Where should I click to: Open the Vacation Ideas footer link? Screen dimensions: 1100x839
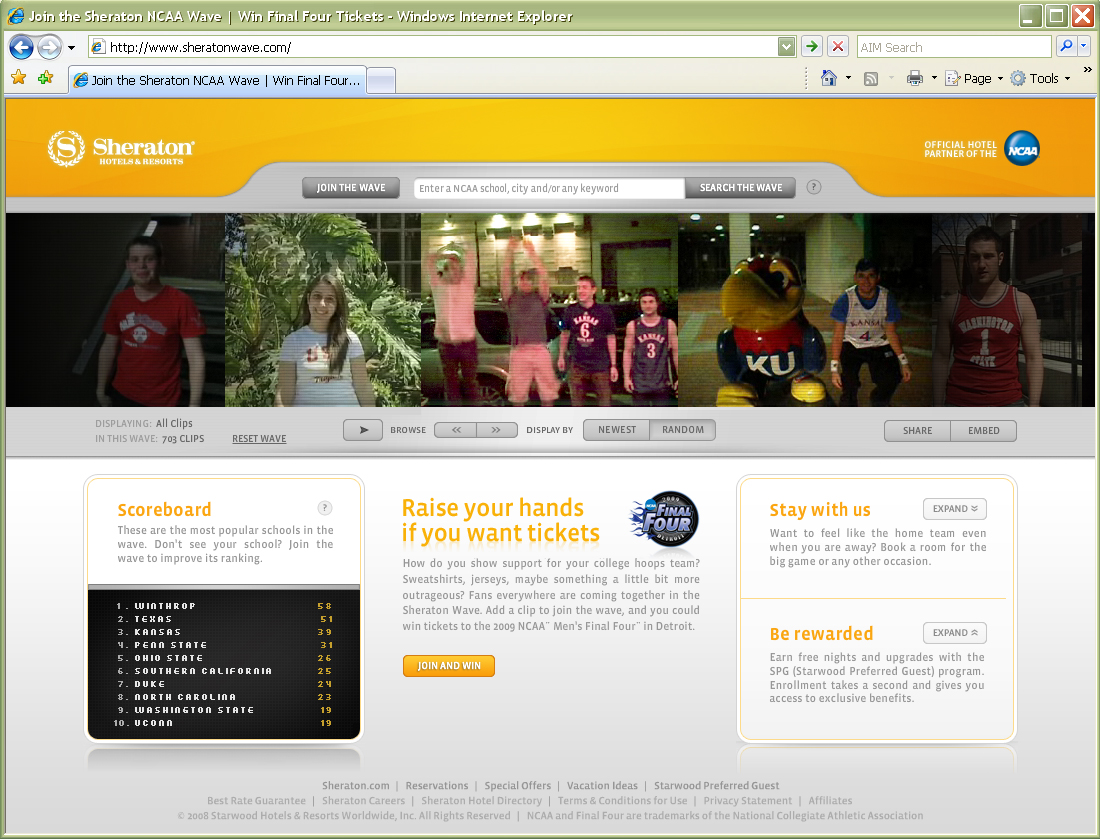pyautogui.click(x=602, y=786)
